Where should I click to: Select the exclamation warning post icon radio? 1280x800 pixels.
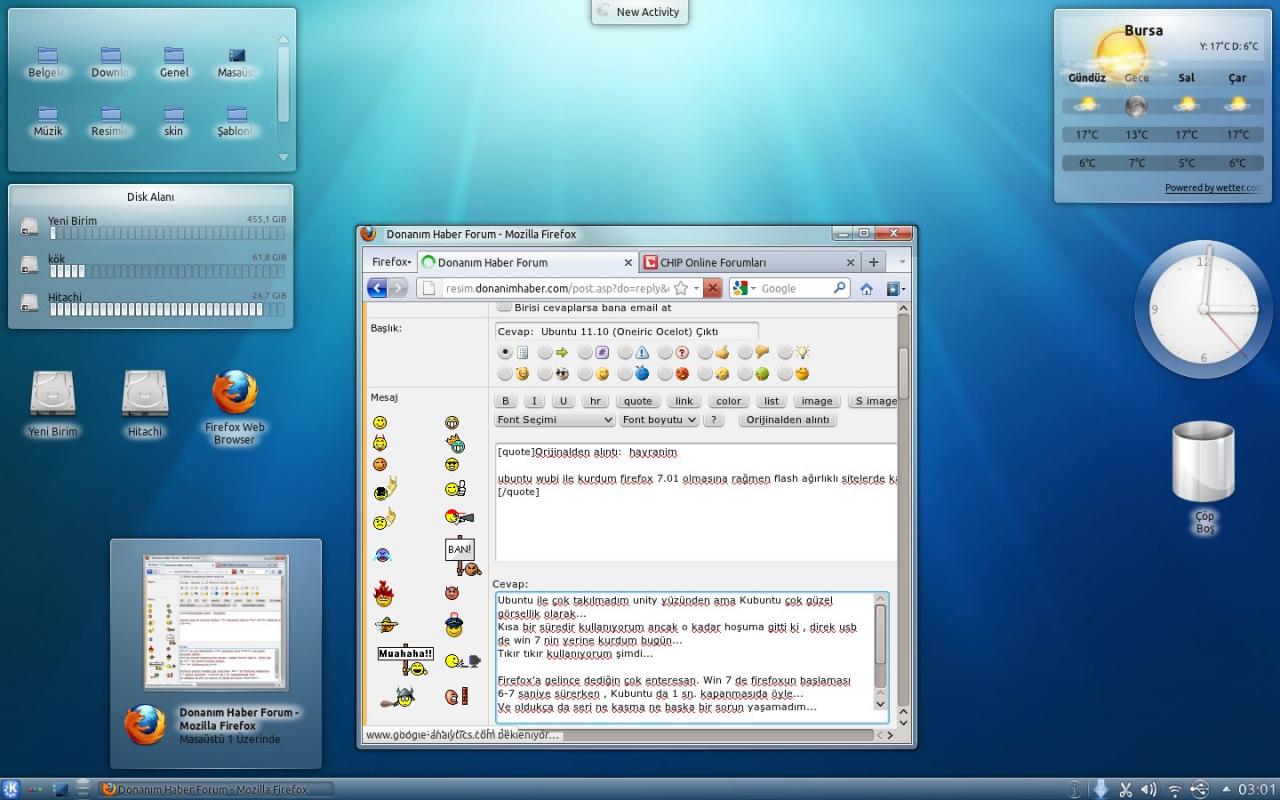tap(625, 352)
